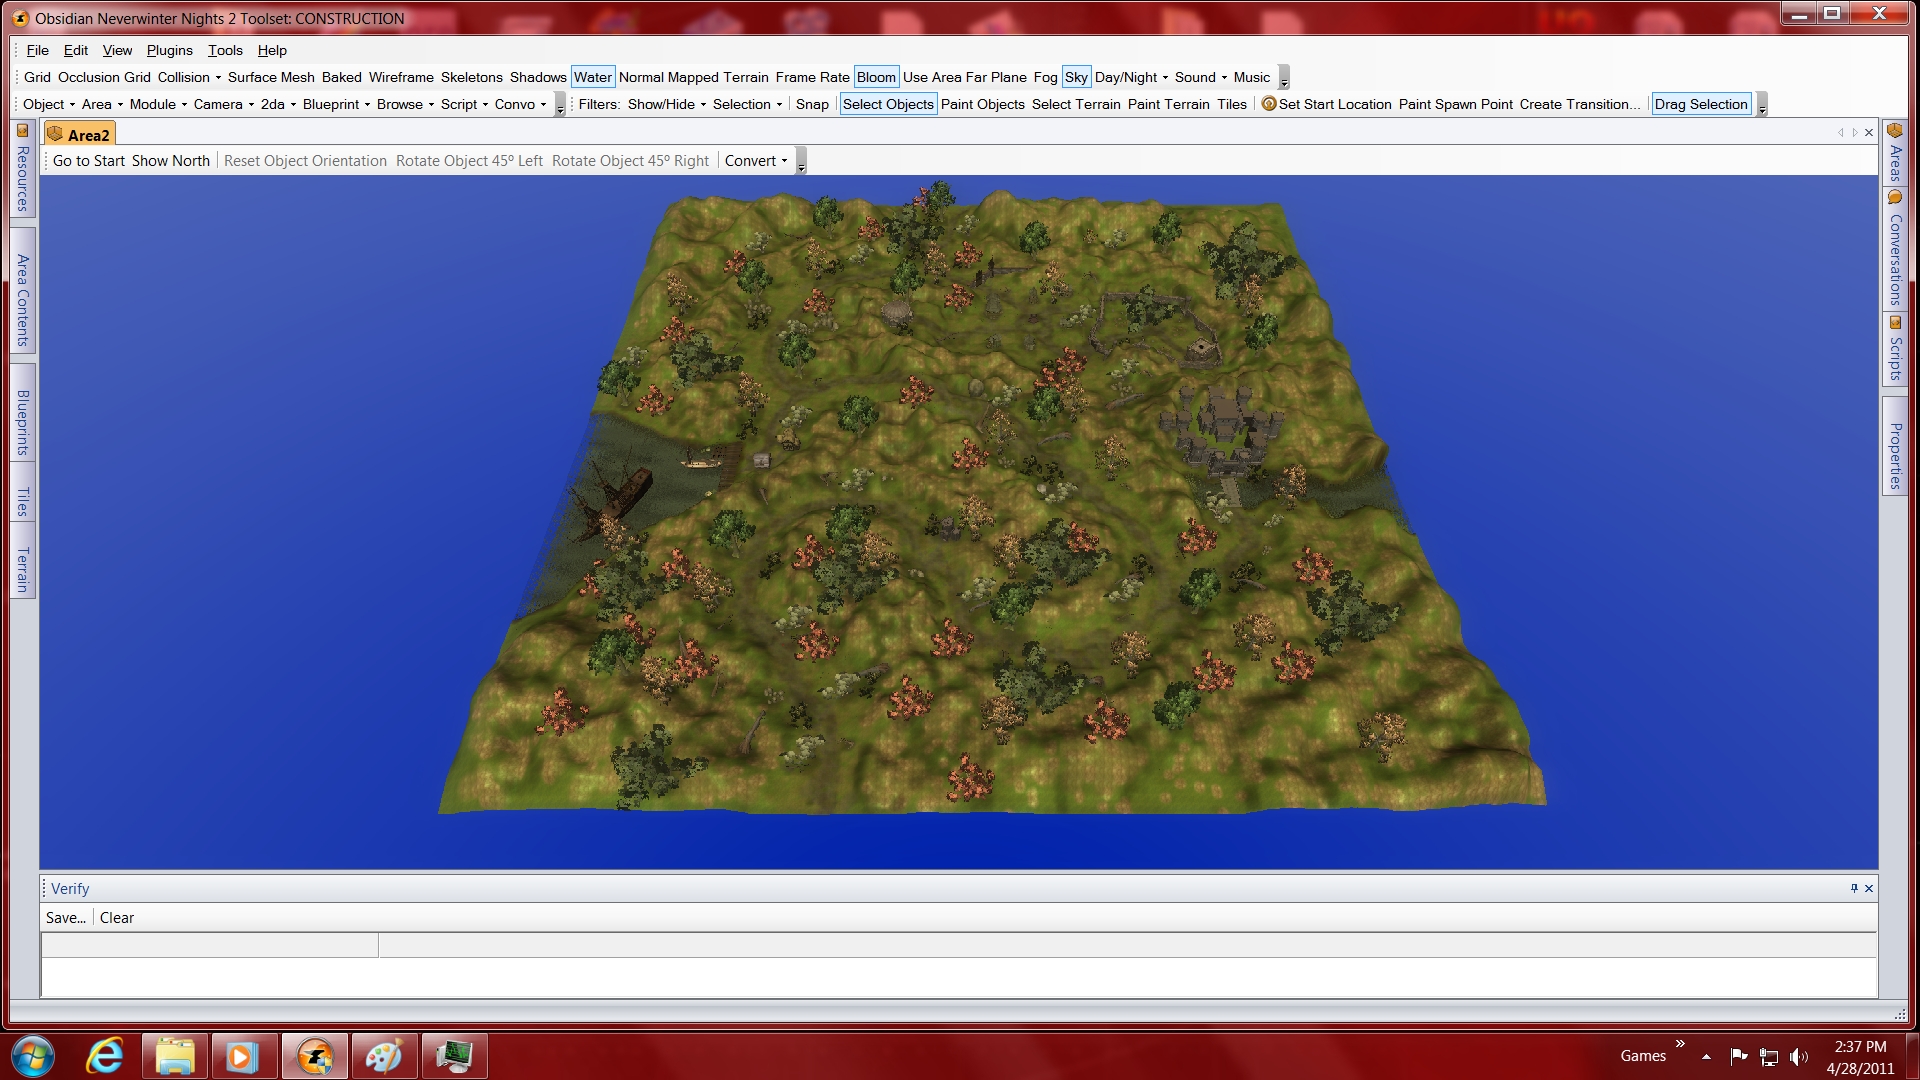Pin the Verify panel
Image resolution: width=1920 pixels, height=1080 pixels.
(1853, 888)
